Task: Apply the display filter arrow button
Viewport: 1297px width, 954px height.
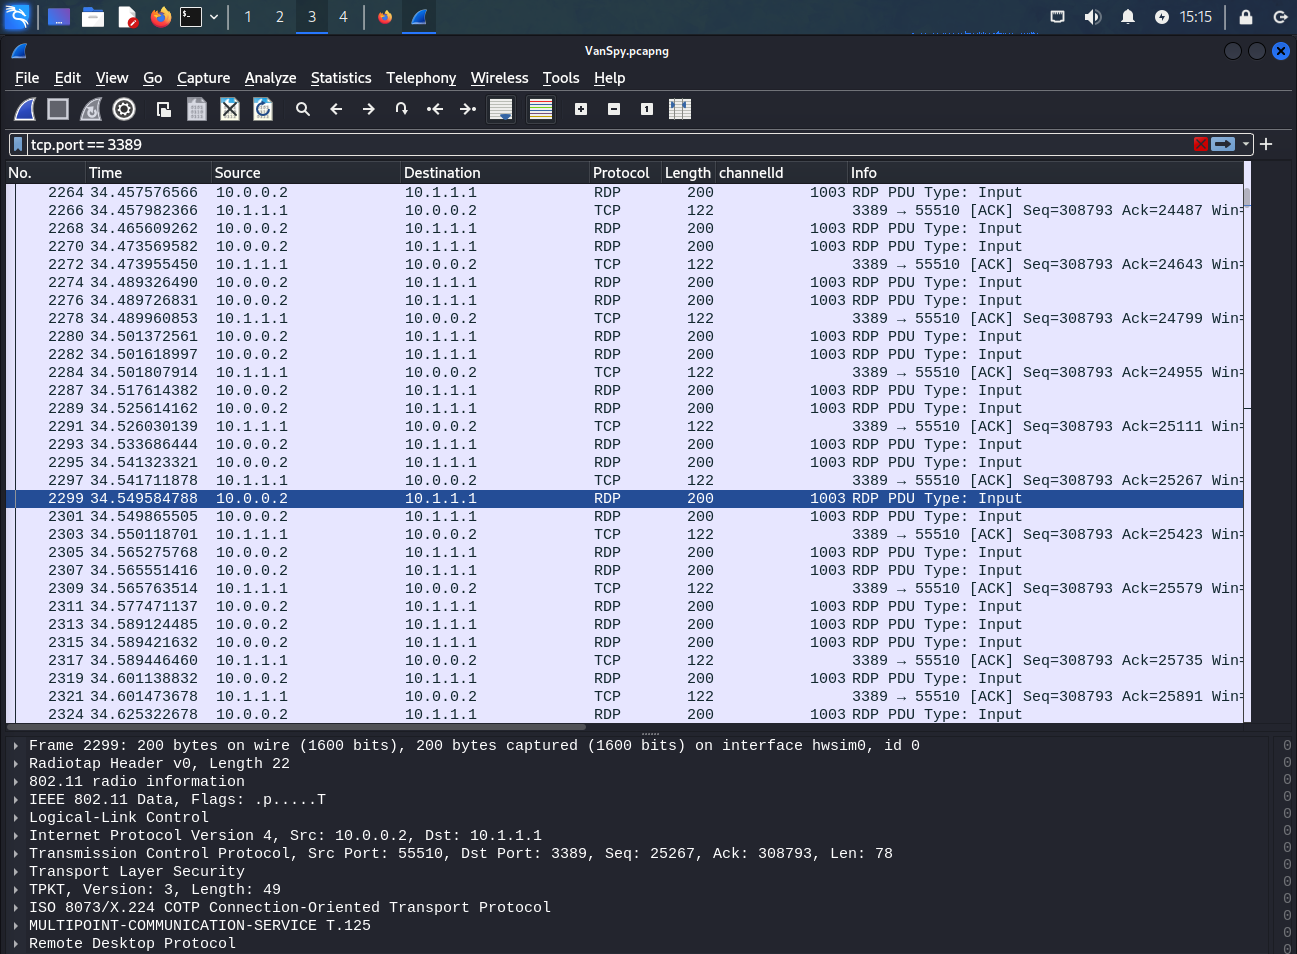Action: [1223, 144]
